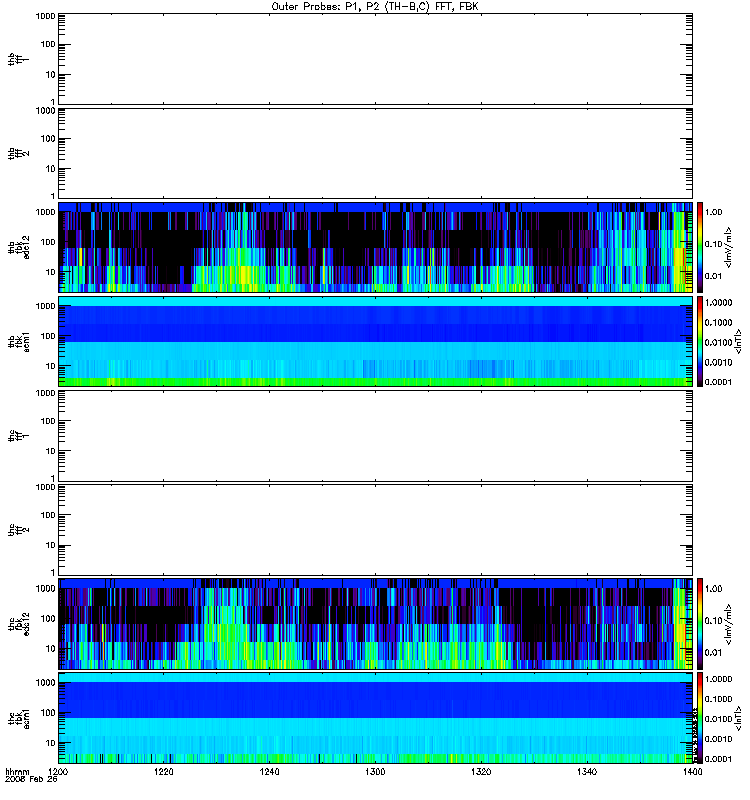Image resolution: width=750 pixels, height=800 pixels.
Task: Click the '10' y-axis tick of thc fbk scm1 panel
Action: point(51,743)
